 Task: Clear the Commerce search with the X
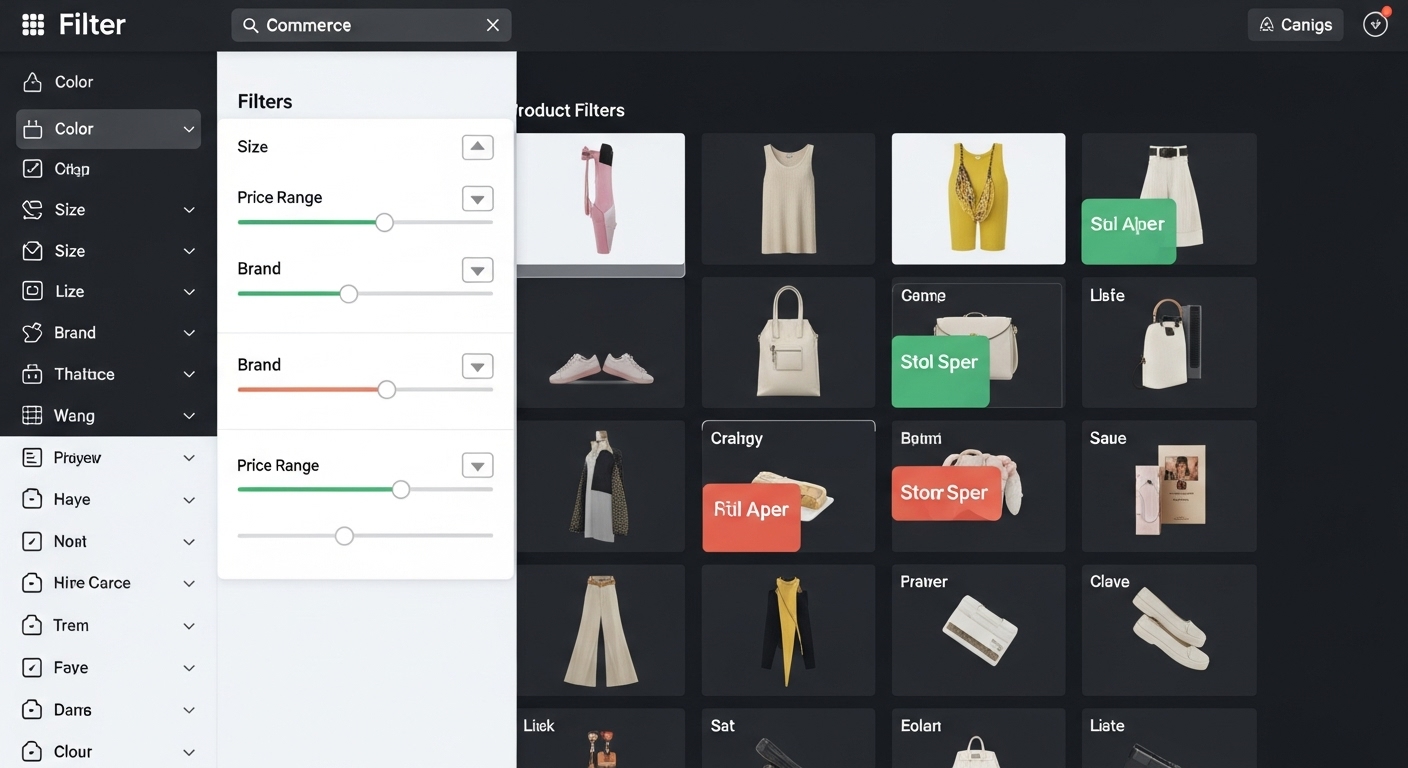(492, 26)
